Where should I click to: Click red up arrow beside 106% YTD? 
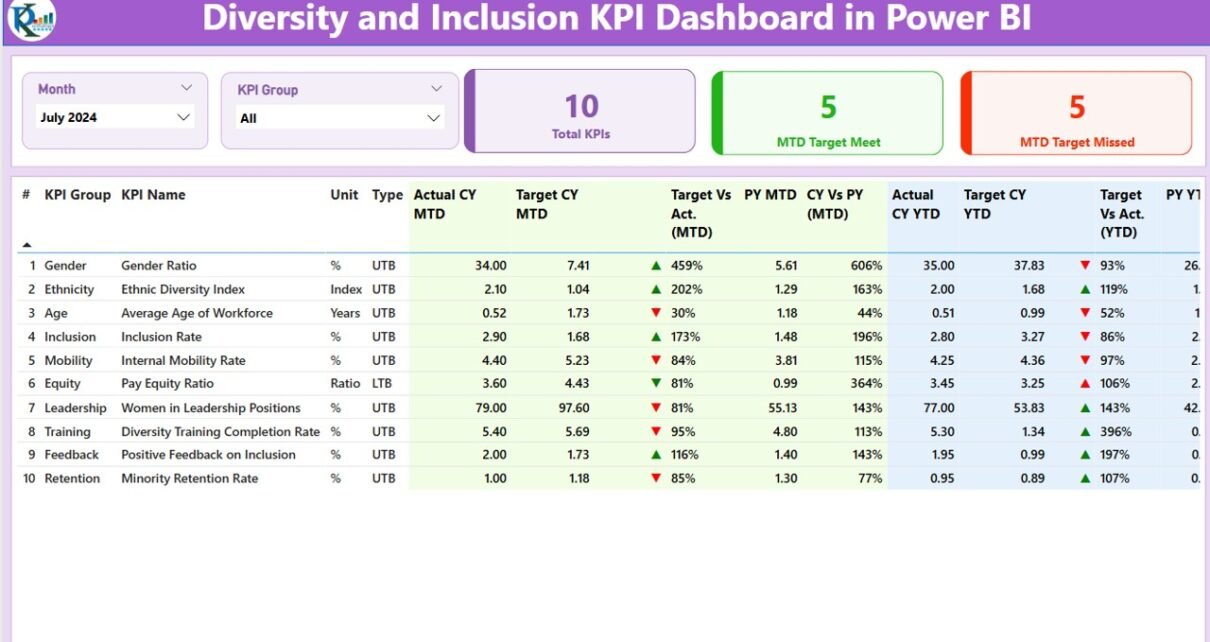1085,383
